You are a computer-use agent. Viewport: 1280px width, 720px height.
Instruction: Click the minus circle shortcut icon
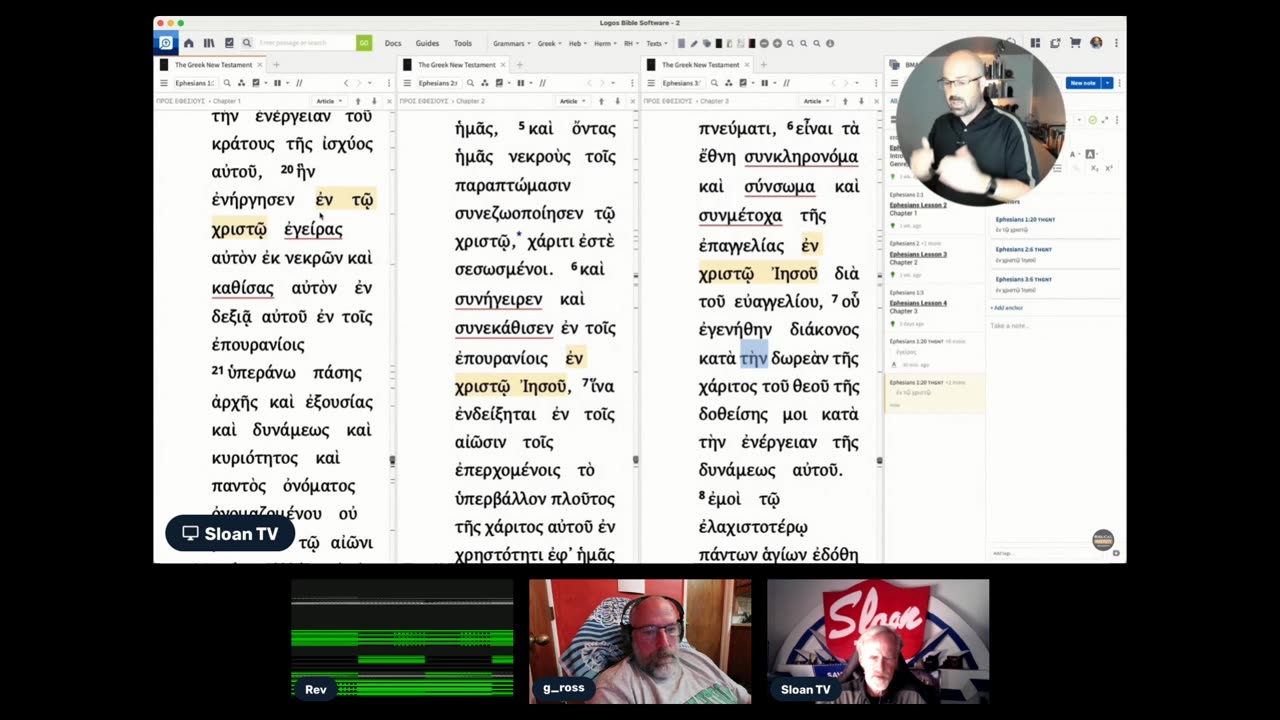[764, 43]
